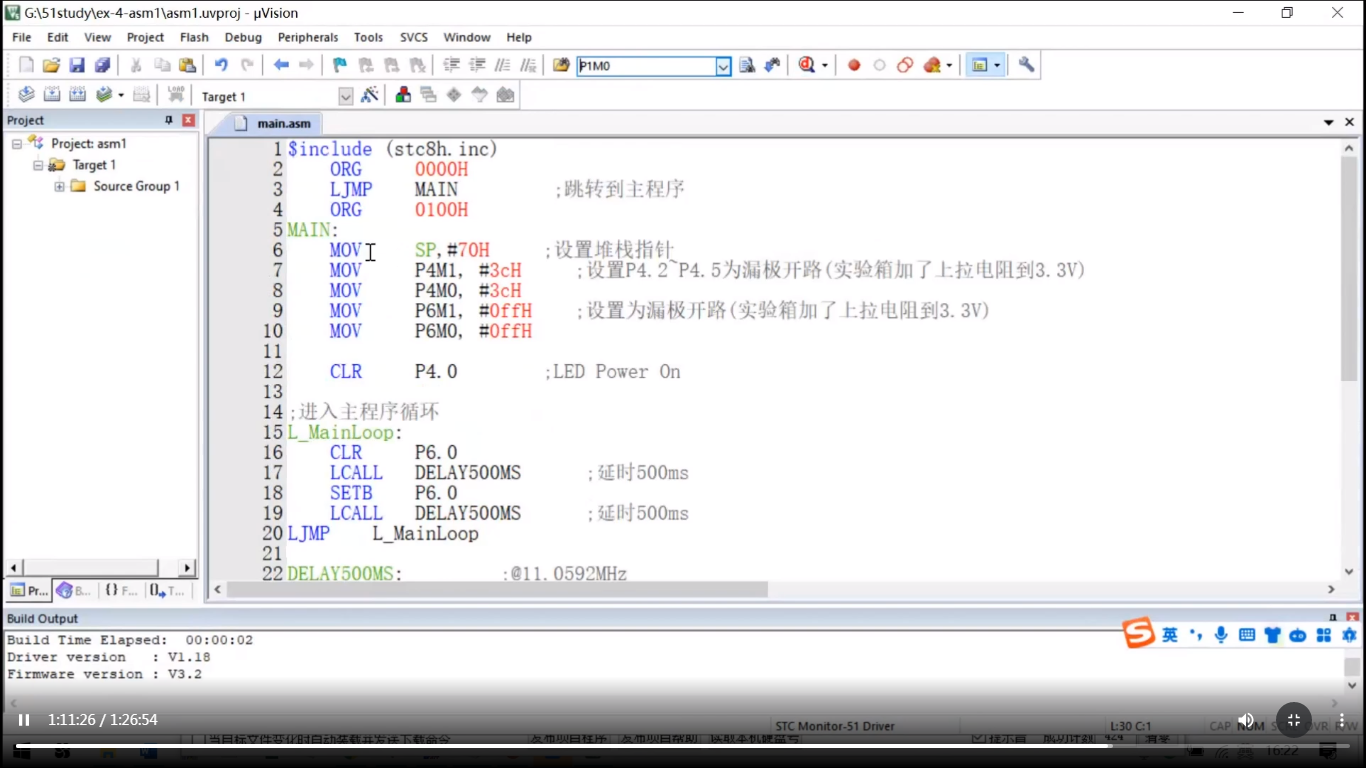Collapse the Target 1 tree node
The height and width of the screenshot is (768, 1366).
(38, 165)
